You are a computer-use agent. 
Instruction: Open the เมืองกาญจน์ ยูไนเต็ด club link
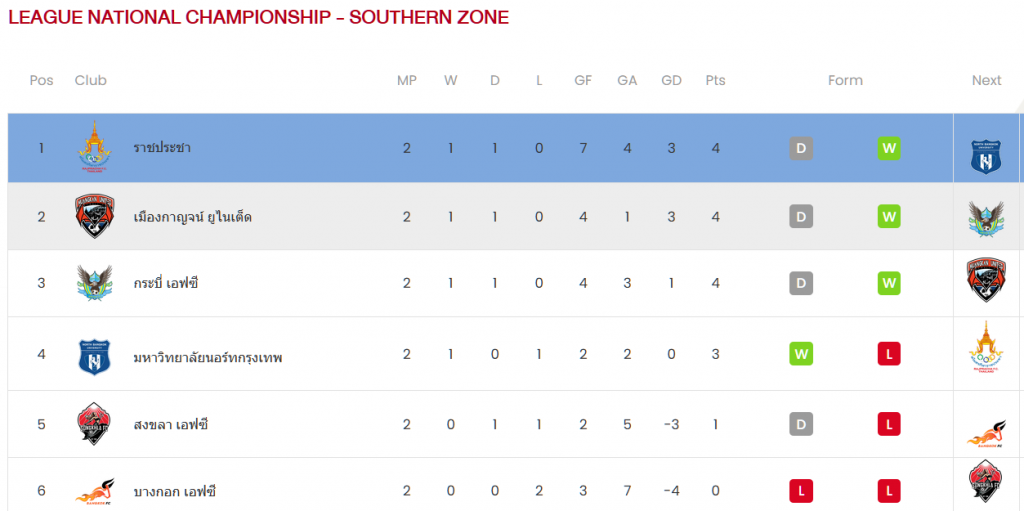point(192,216)
